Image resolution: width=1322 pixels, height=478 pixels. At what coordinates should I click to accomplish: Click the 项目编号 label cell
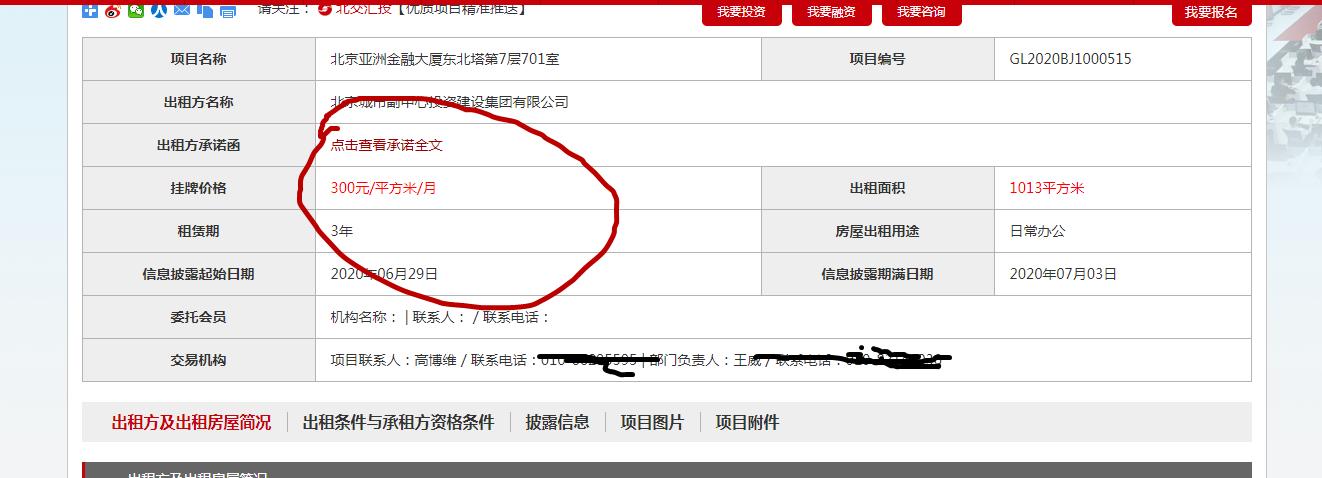[x=878, y=59]
